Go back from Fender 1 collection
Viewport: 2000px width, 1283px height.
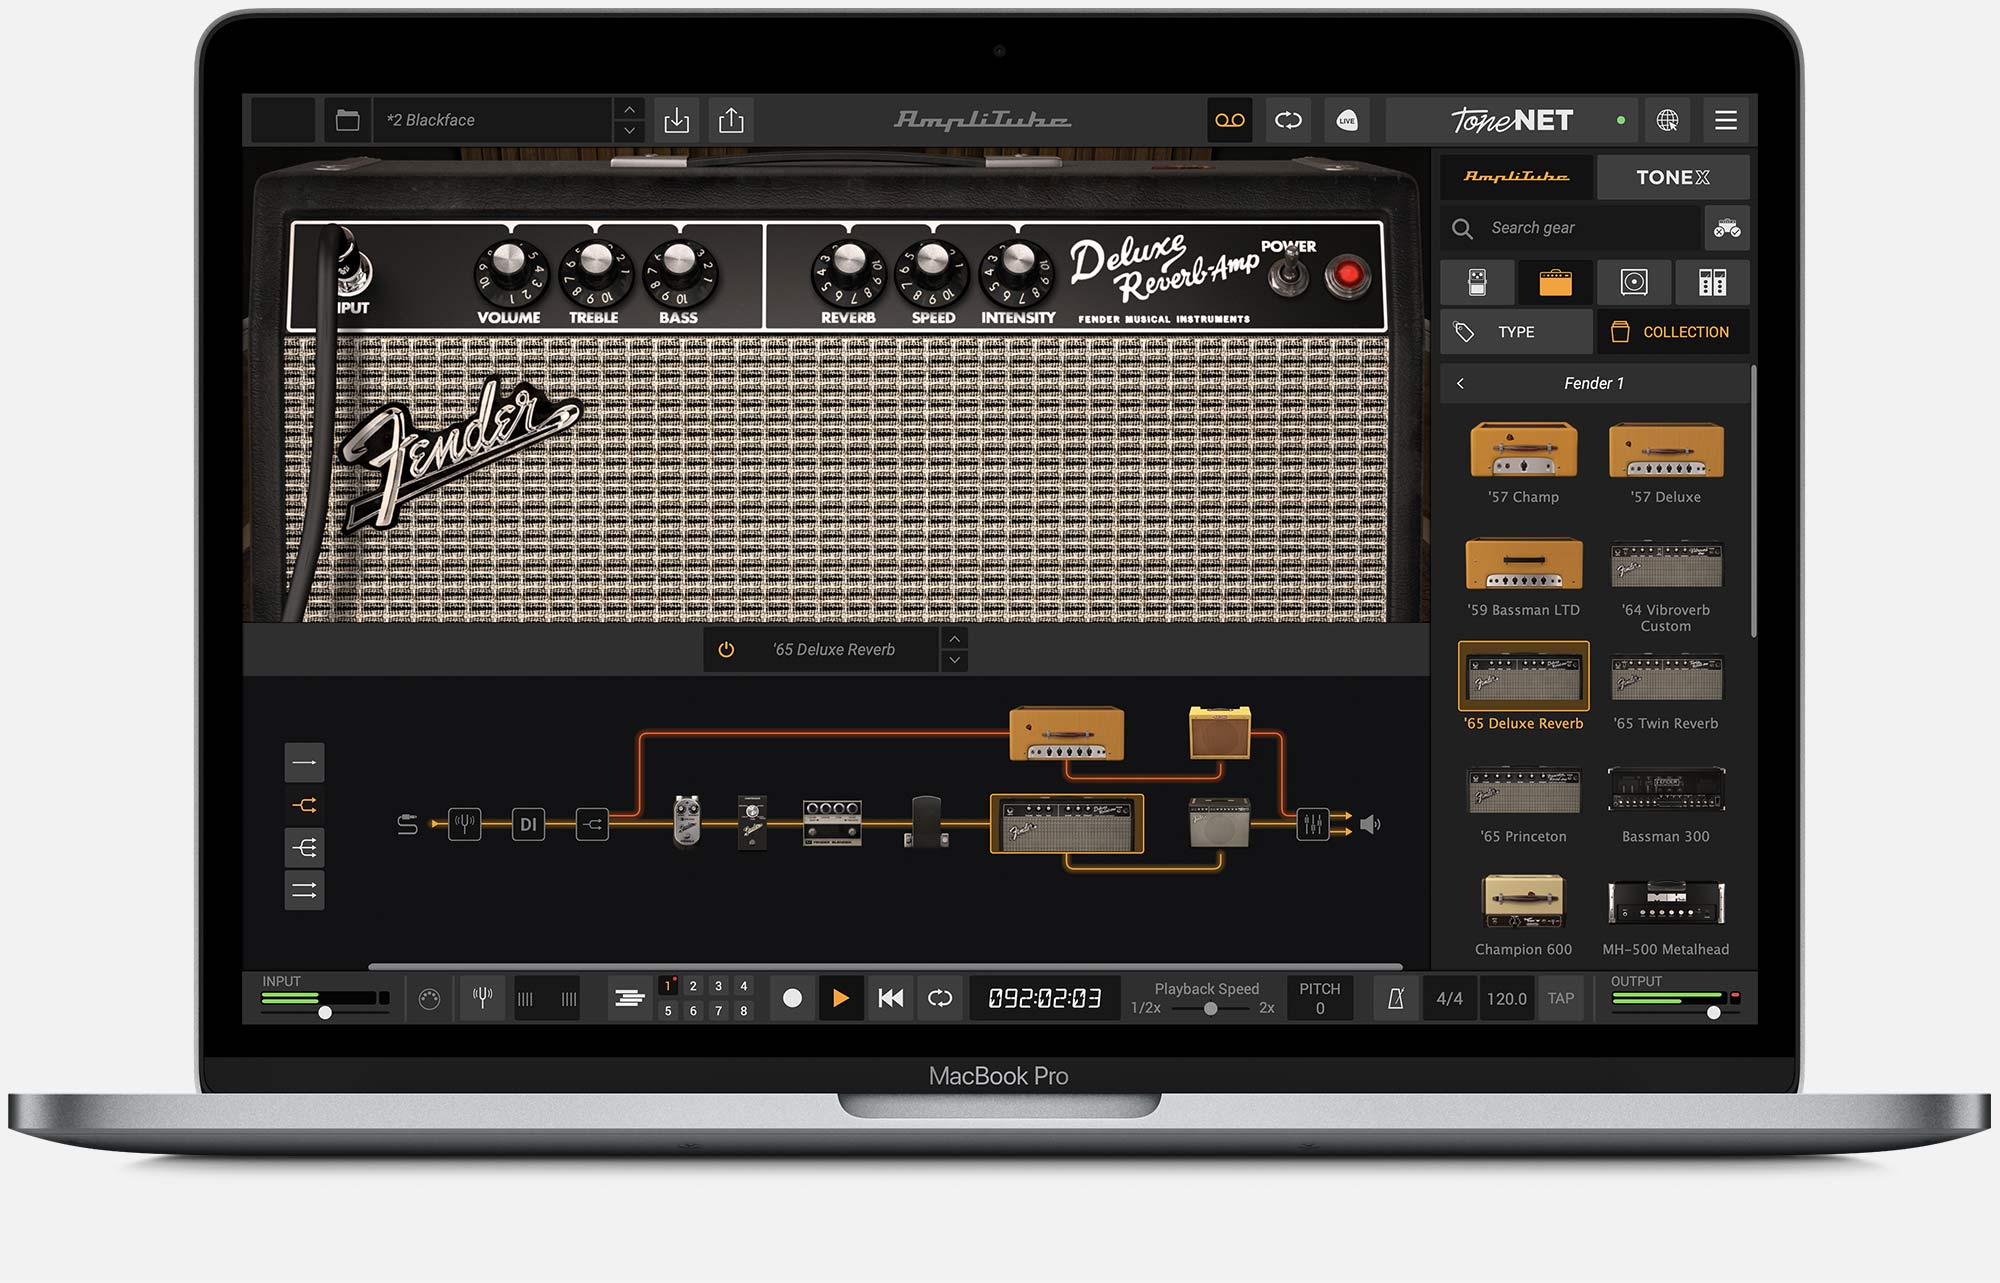point(1460,383)
